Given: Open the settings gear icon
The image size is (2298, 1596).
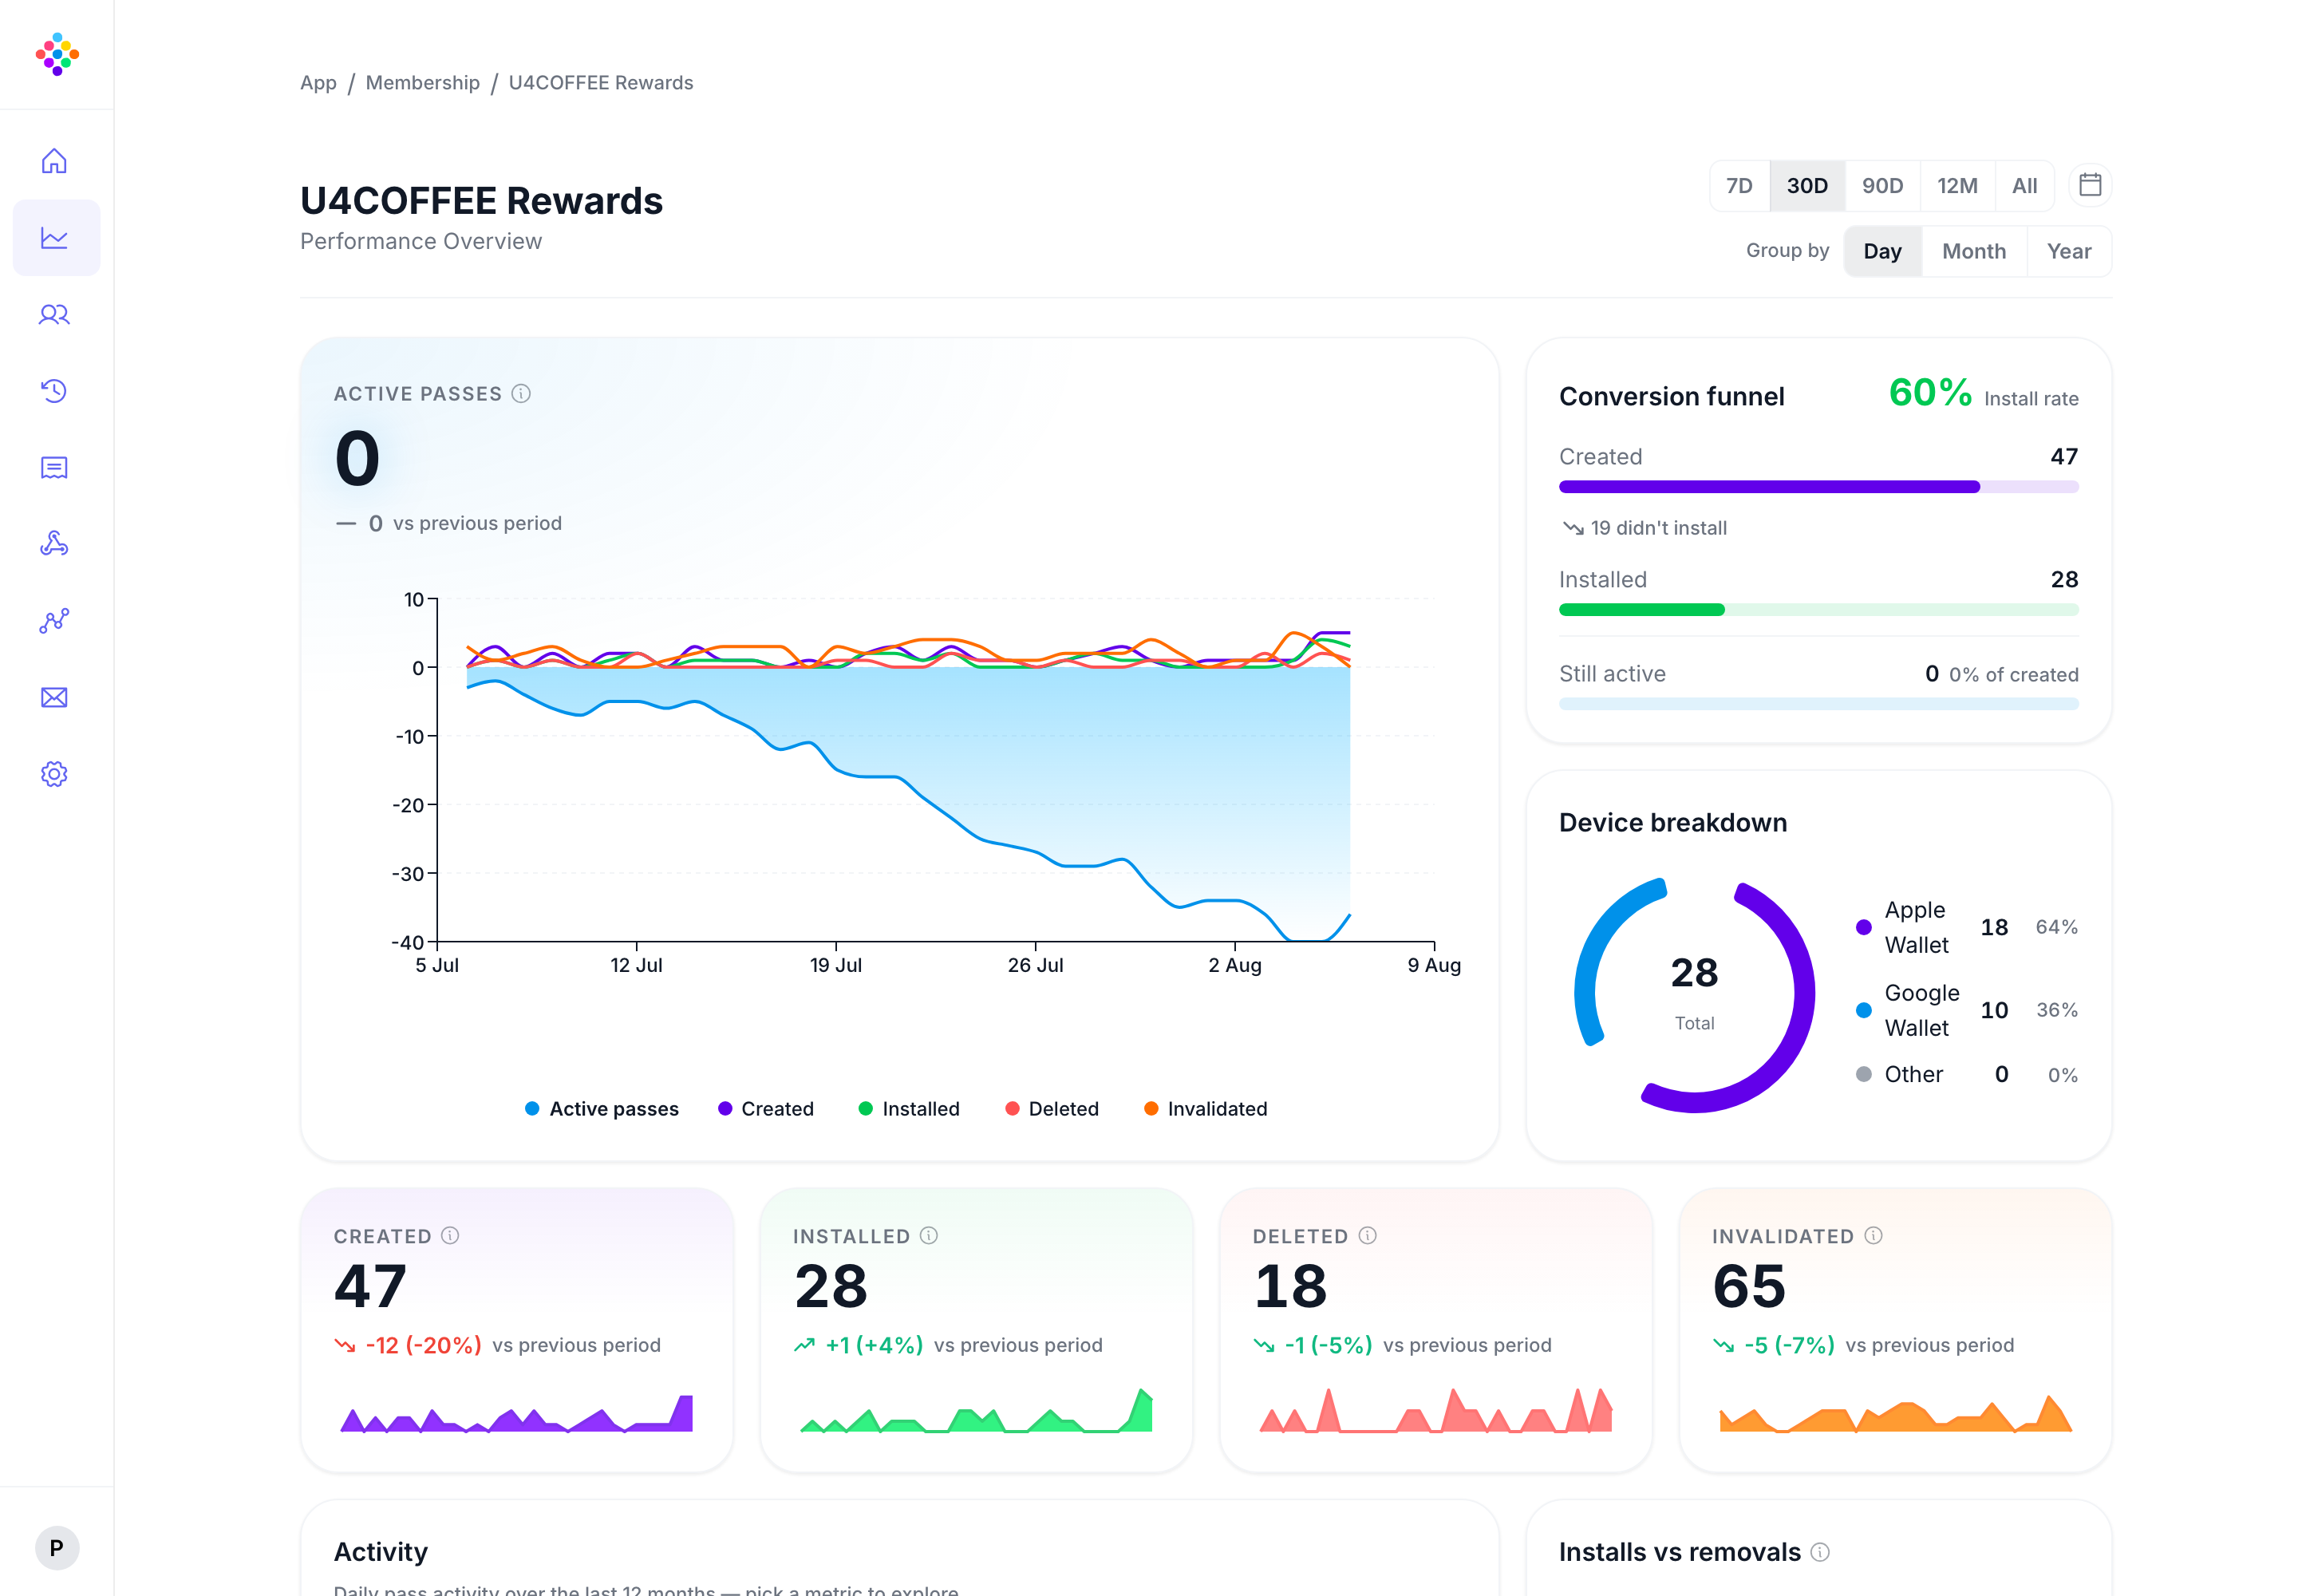Looking at the screenshot, I should (54, 773).
